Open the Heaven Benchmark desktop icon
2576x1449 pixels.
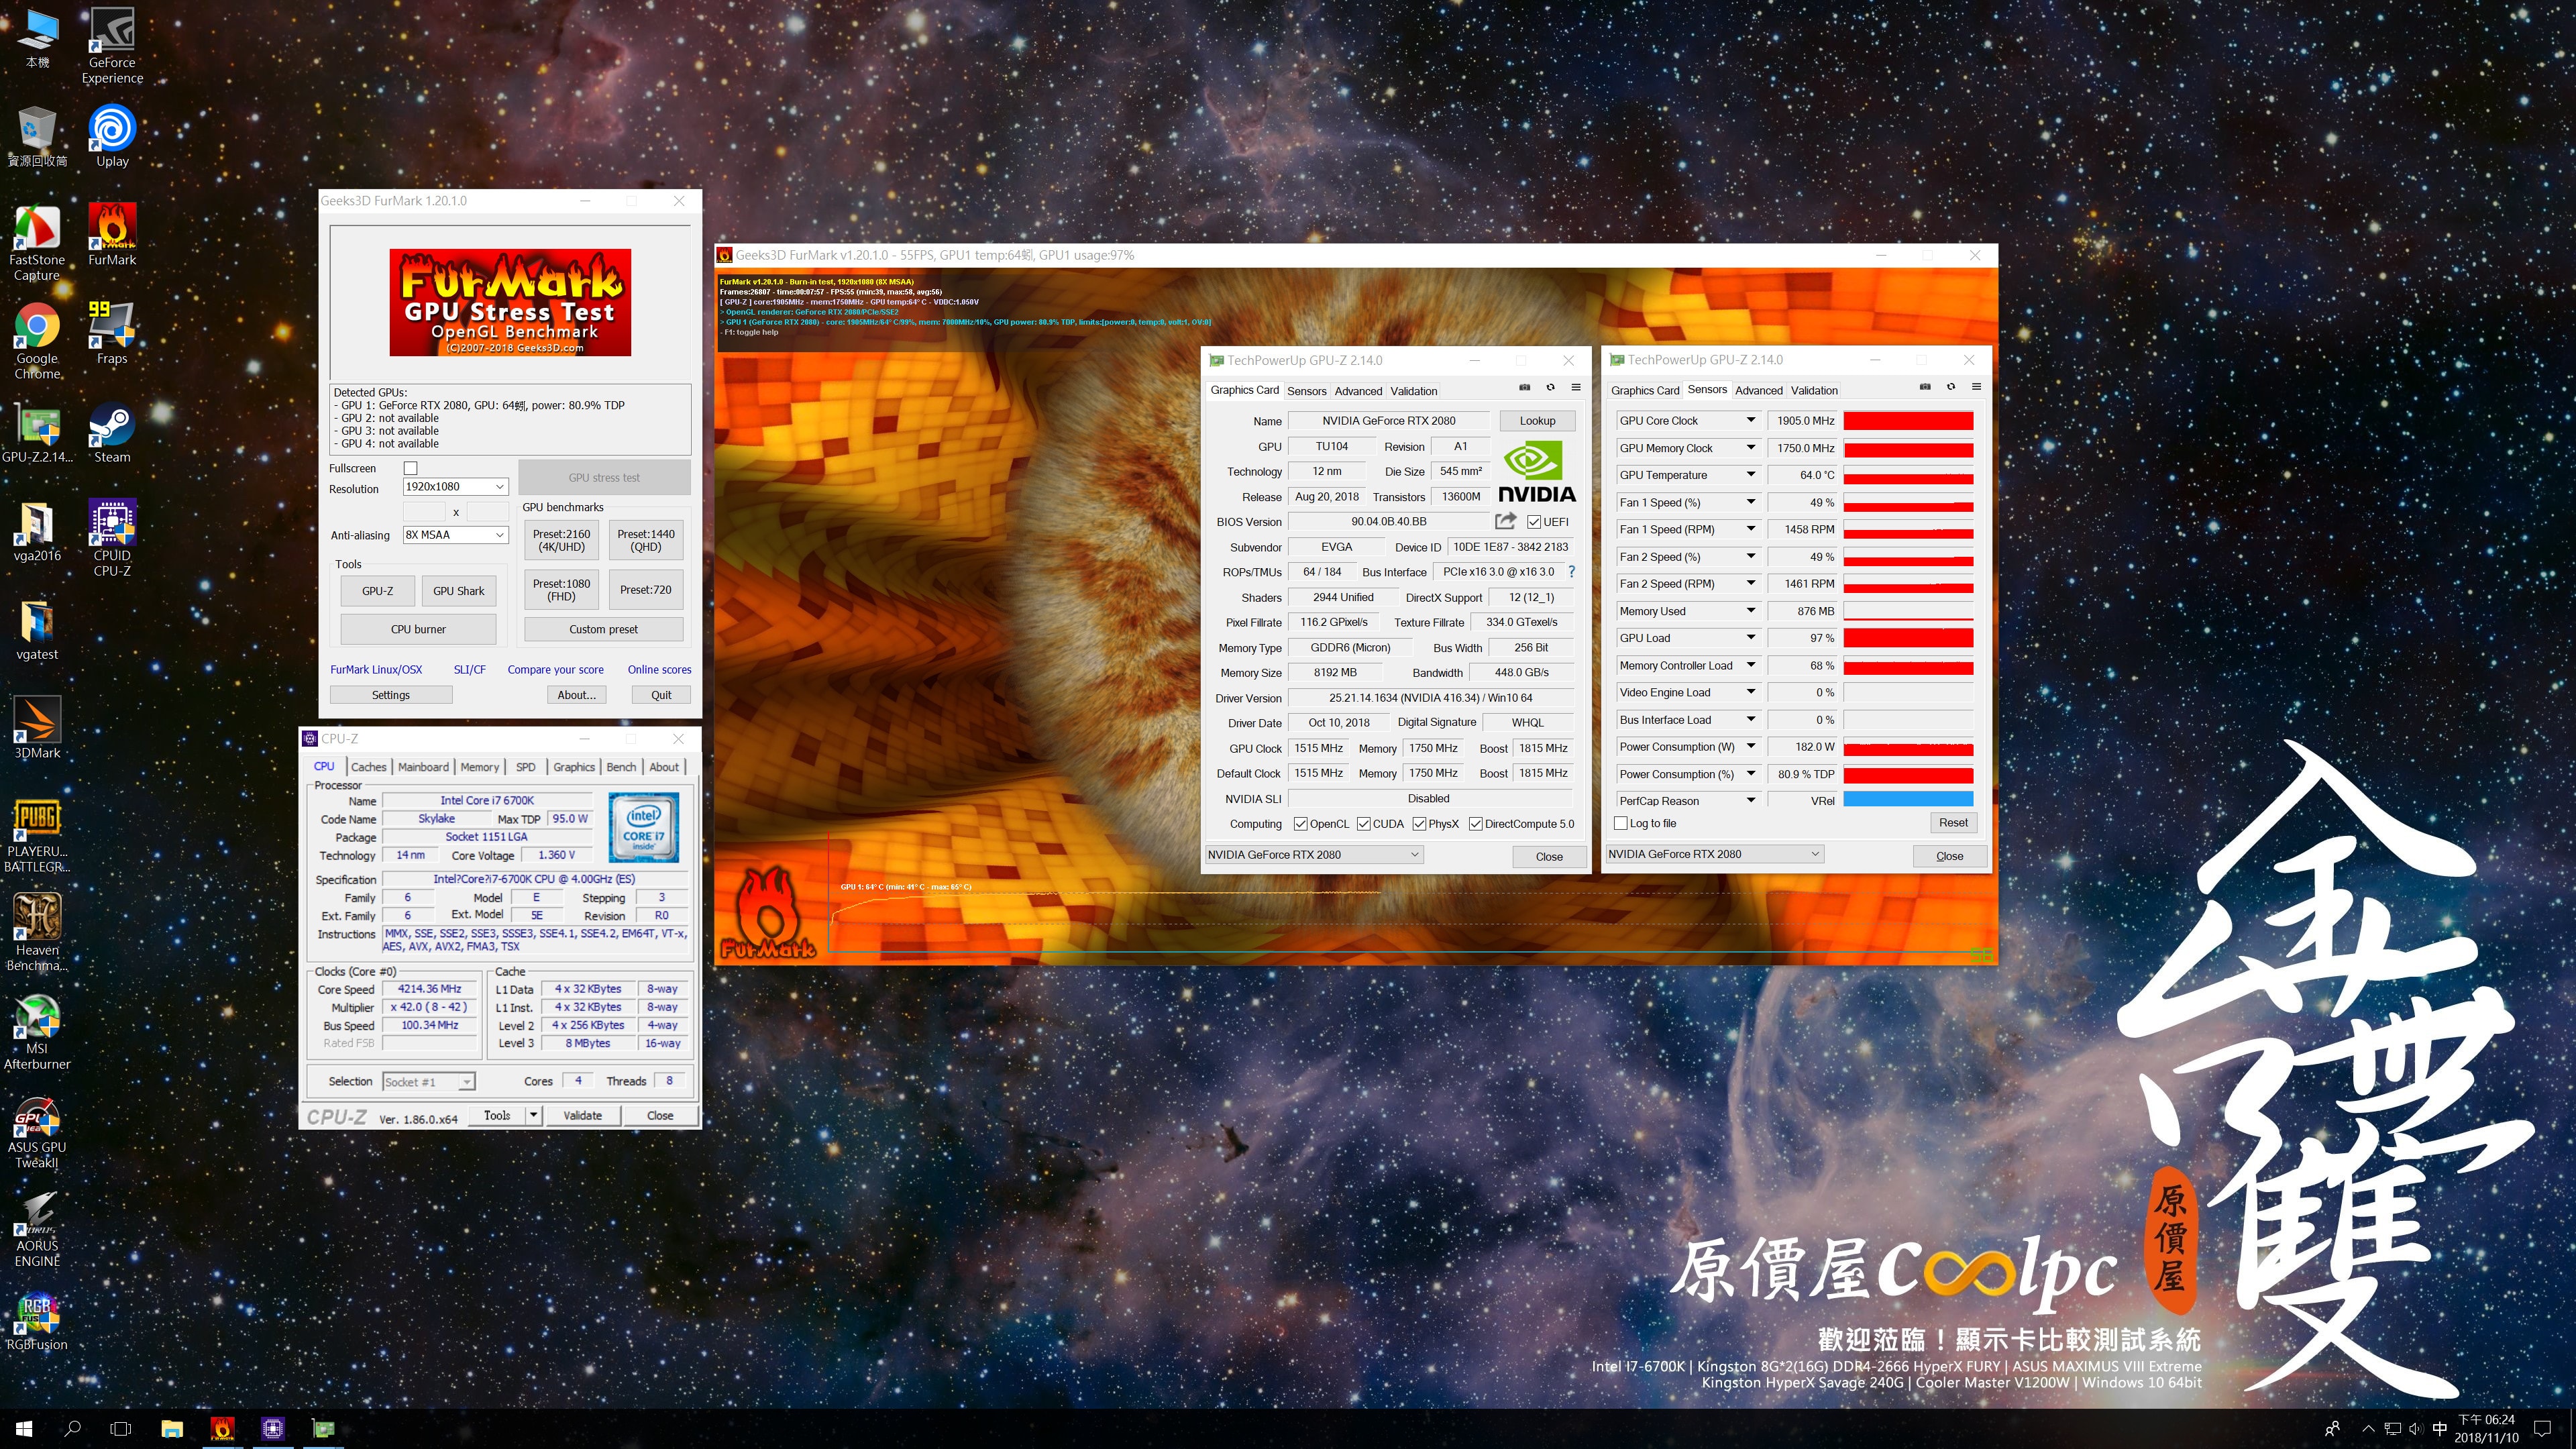point(37,932)
